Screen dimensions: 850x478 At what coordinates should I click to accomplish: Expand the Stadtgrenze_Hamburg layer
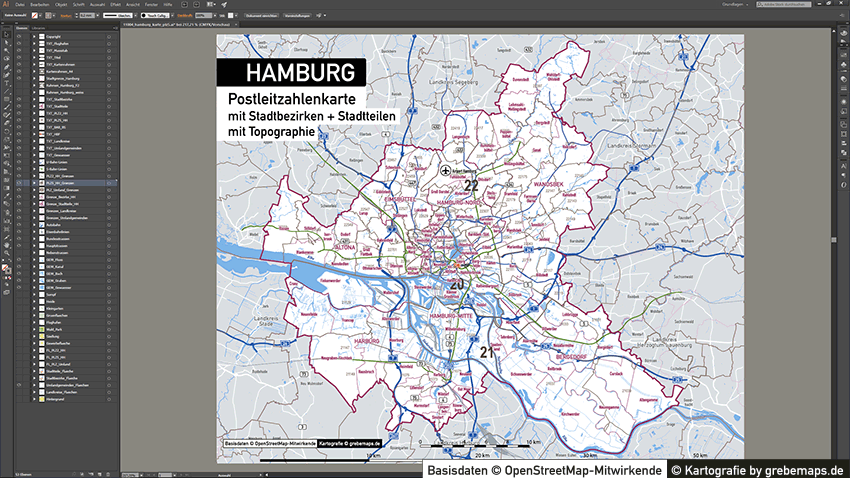[x=34, y=76]
